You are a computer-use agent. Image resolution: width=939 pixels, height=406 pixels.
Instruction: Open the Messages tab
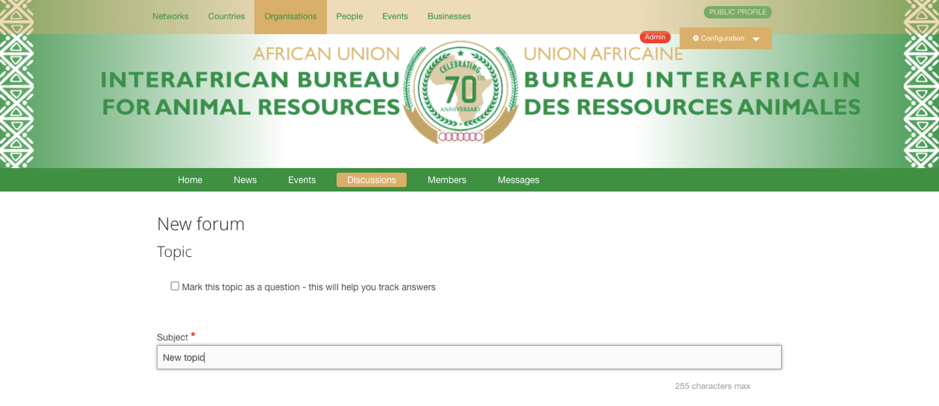coord(519,180)
